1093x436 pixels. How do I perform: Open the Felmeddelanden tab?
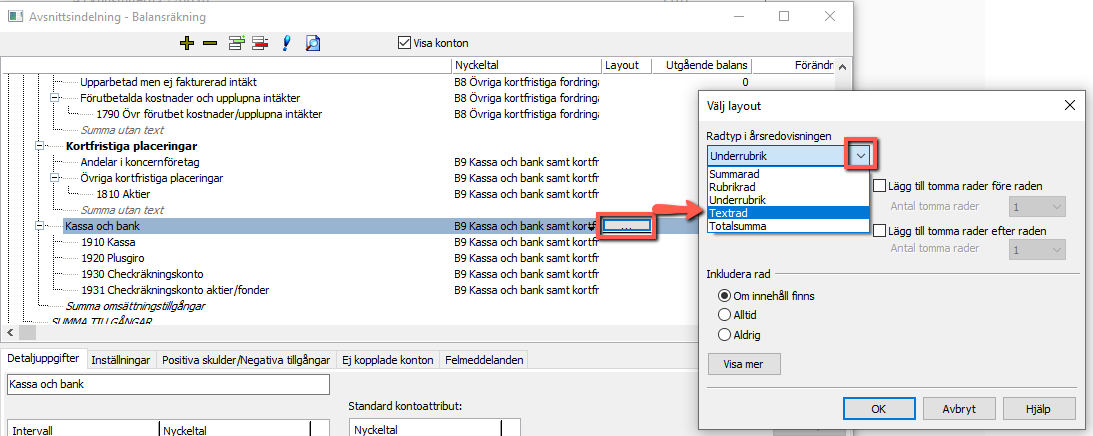click(x=484, y=360)
